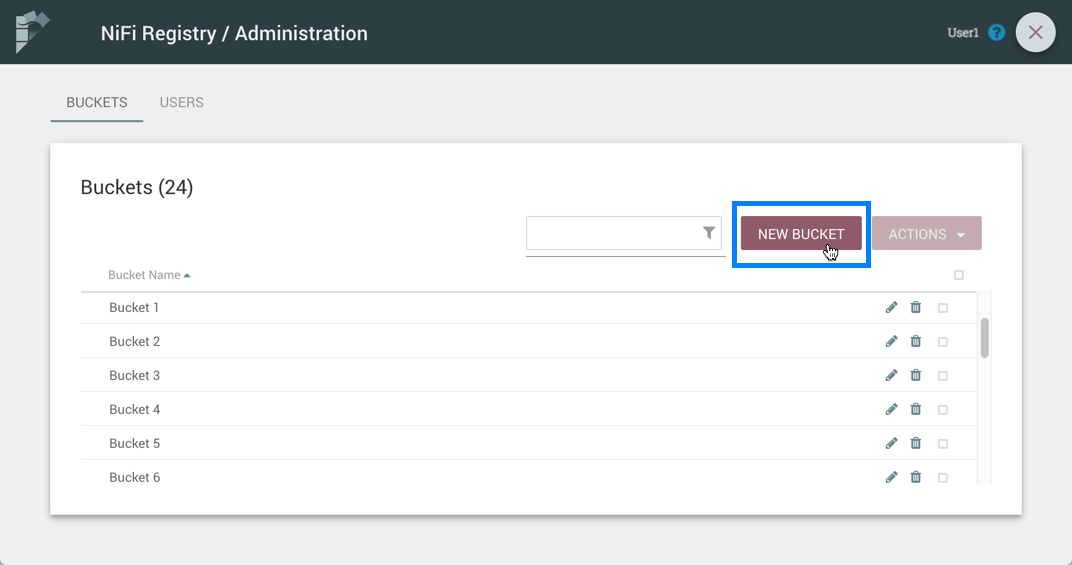Focus the bucket filter input field
1072x565 pixels.
point(612,234)
